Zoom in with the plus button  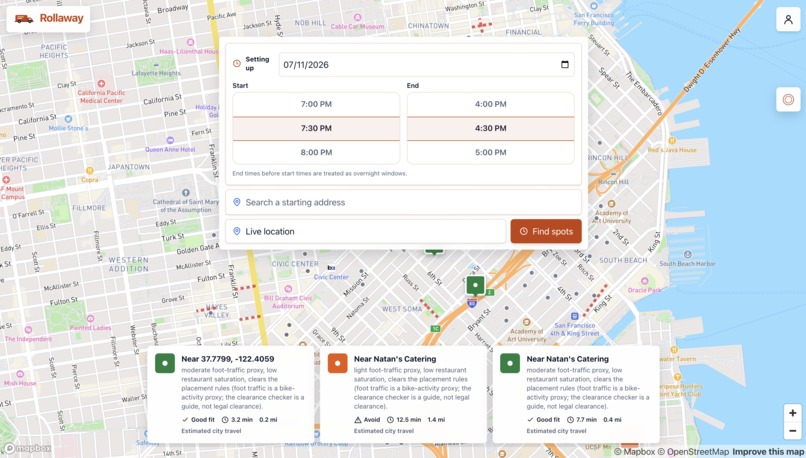(792, 413)
